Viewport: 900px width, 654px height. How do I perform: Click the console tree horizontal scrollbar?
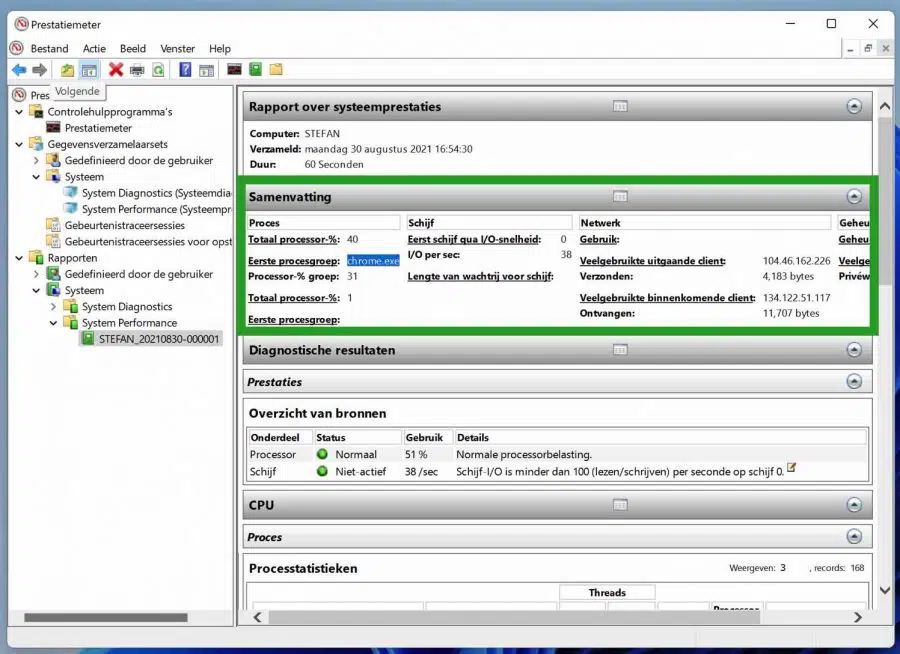[x=106, y=617]
